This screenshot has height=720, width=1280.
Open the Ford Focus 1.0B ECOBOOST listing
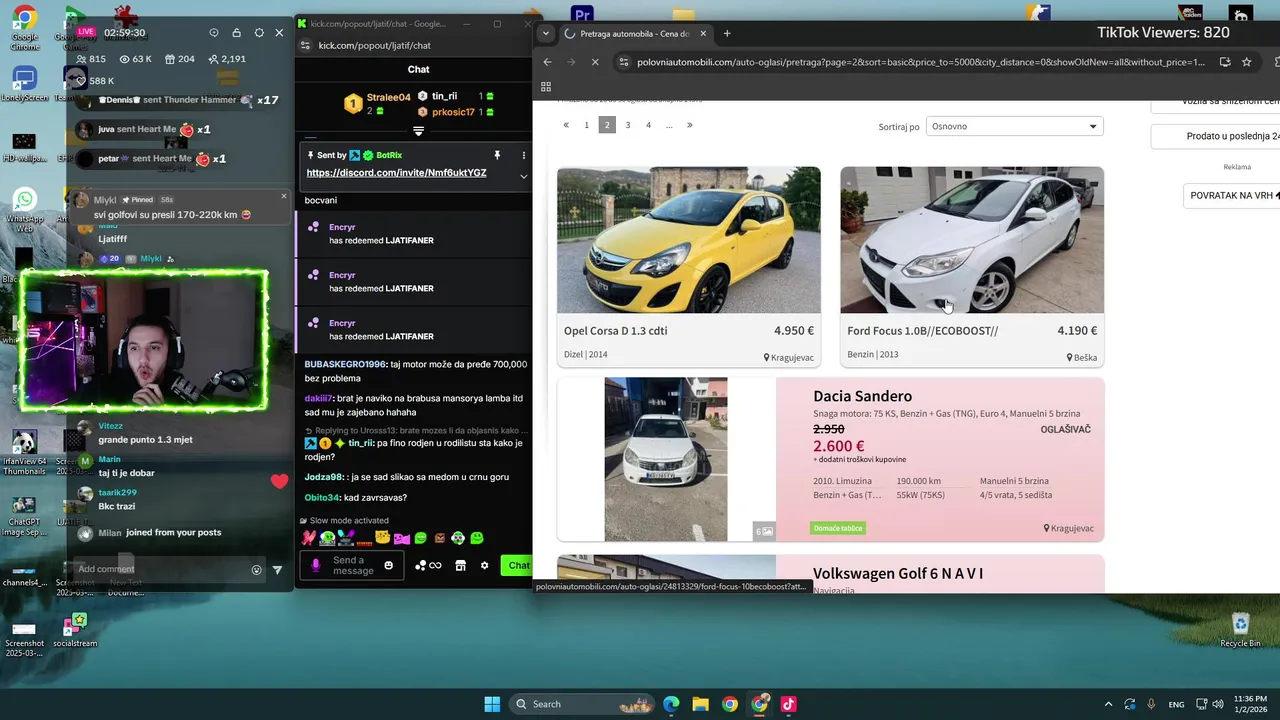tap(922, 331)
